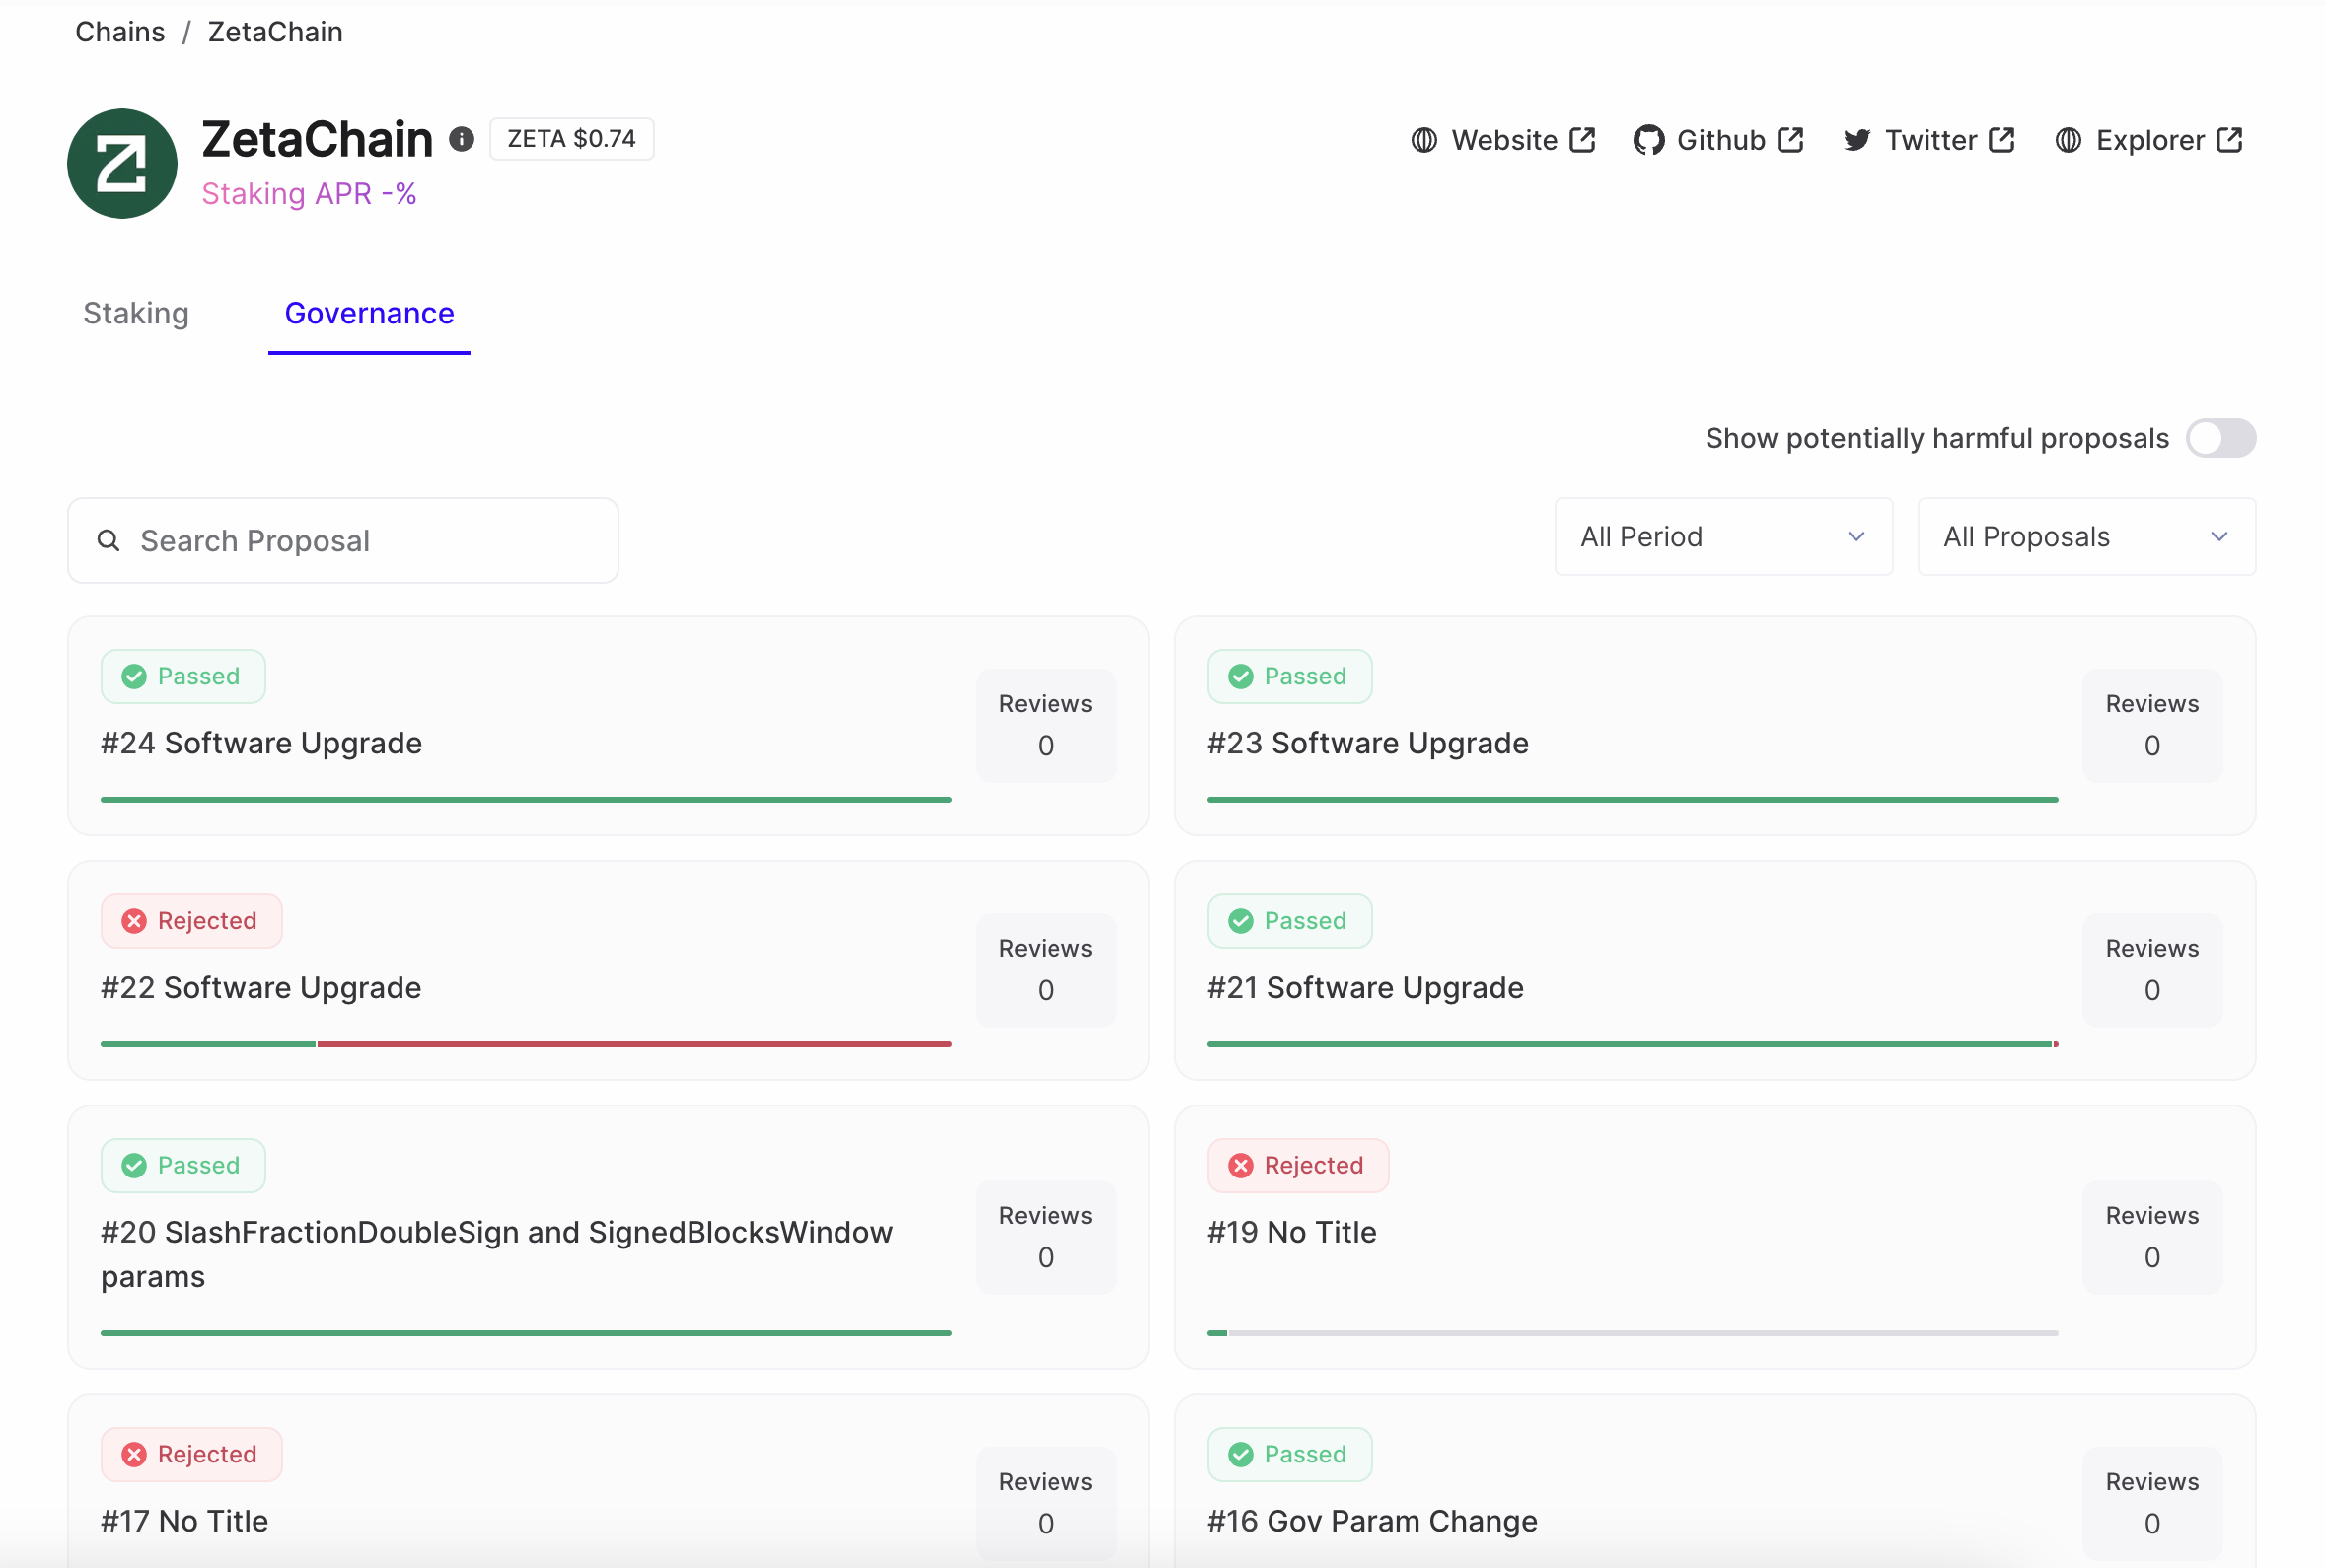Click the search magnifier icon

click(108, 541)
